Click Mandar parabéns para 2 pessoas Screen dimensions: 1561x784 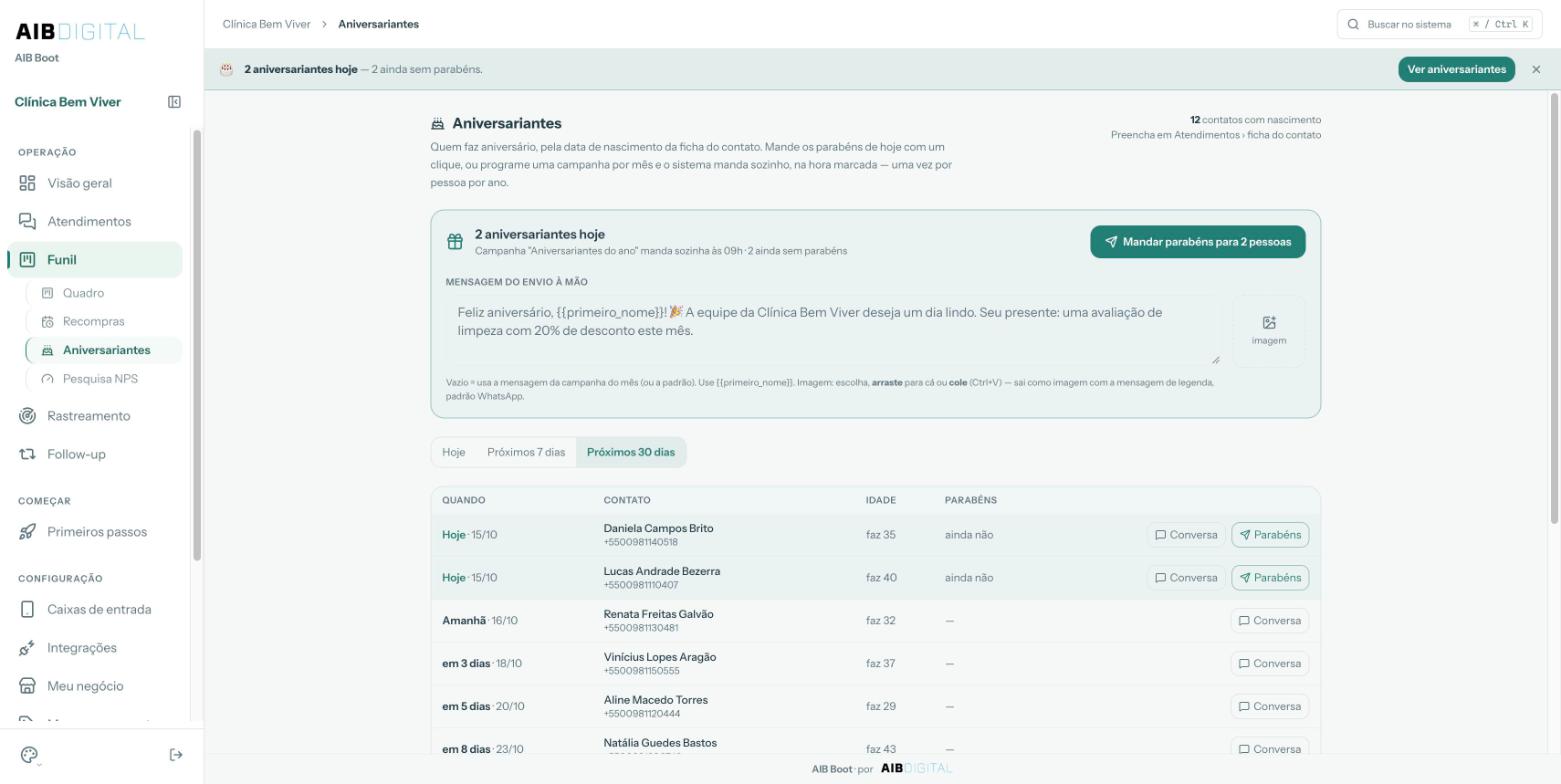tap(1197, 242)
